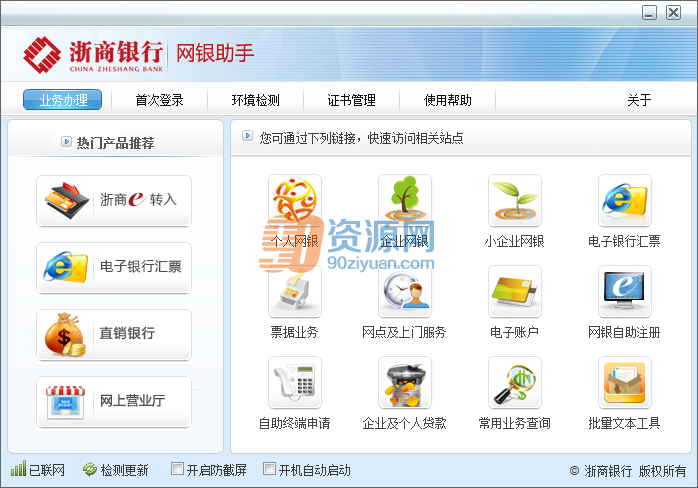Click the 已联网 status text
The height and width of the screenshot is (488, 698).
pyautogui.click(x=47, y=470)
